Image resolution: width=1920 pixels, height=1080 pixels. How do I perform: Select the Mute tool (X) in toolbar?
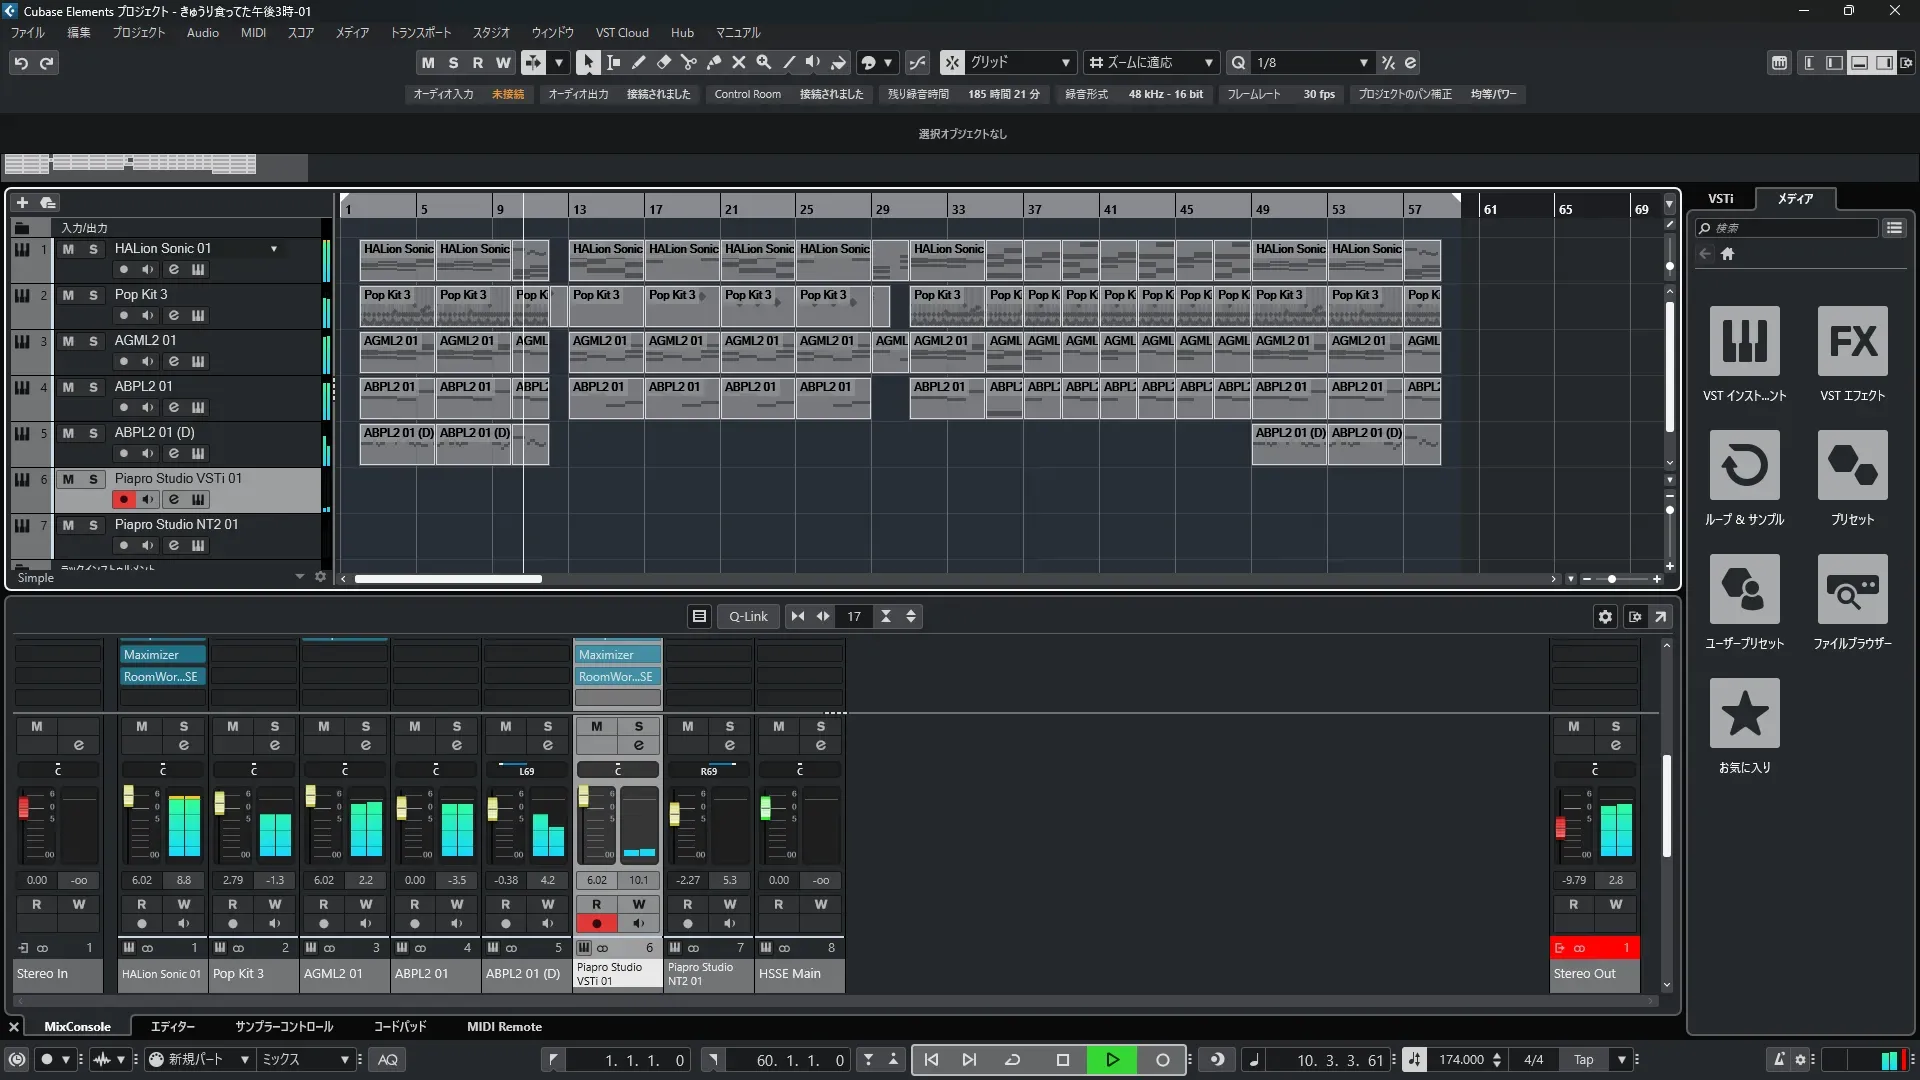pos(738,62)
